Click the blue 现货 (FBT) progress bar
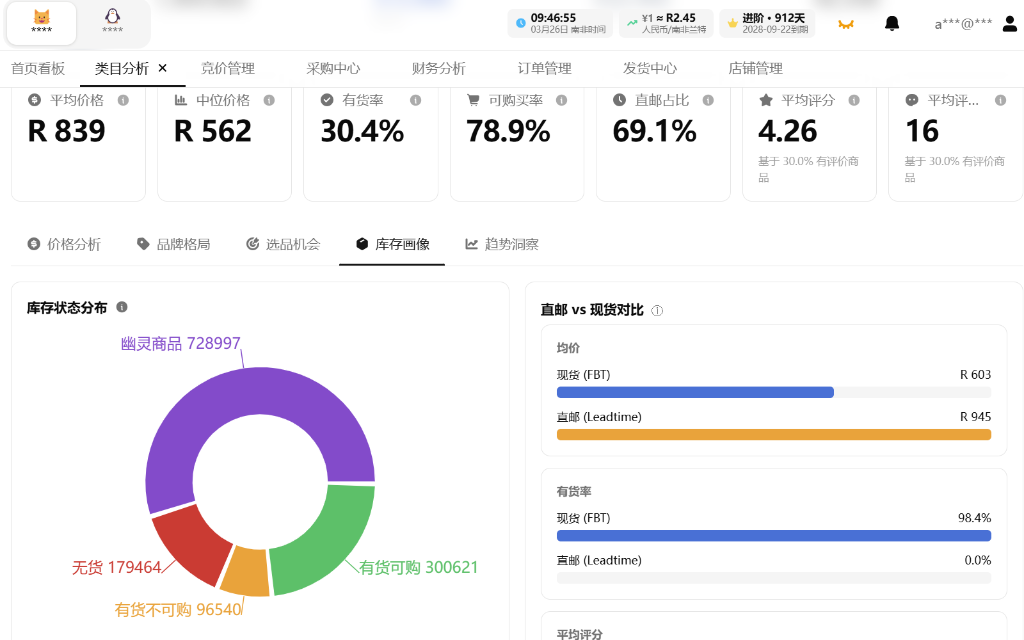The height and width of the screenshot is (640, 1024). pos(694,392)
